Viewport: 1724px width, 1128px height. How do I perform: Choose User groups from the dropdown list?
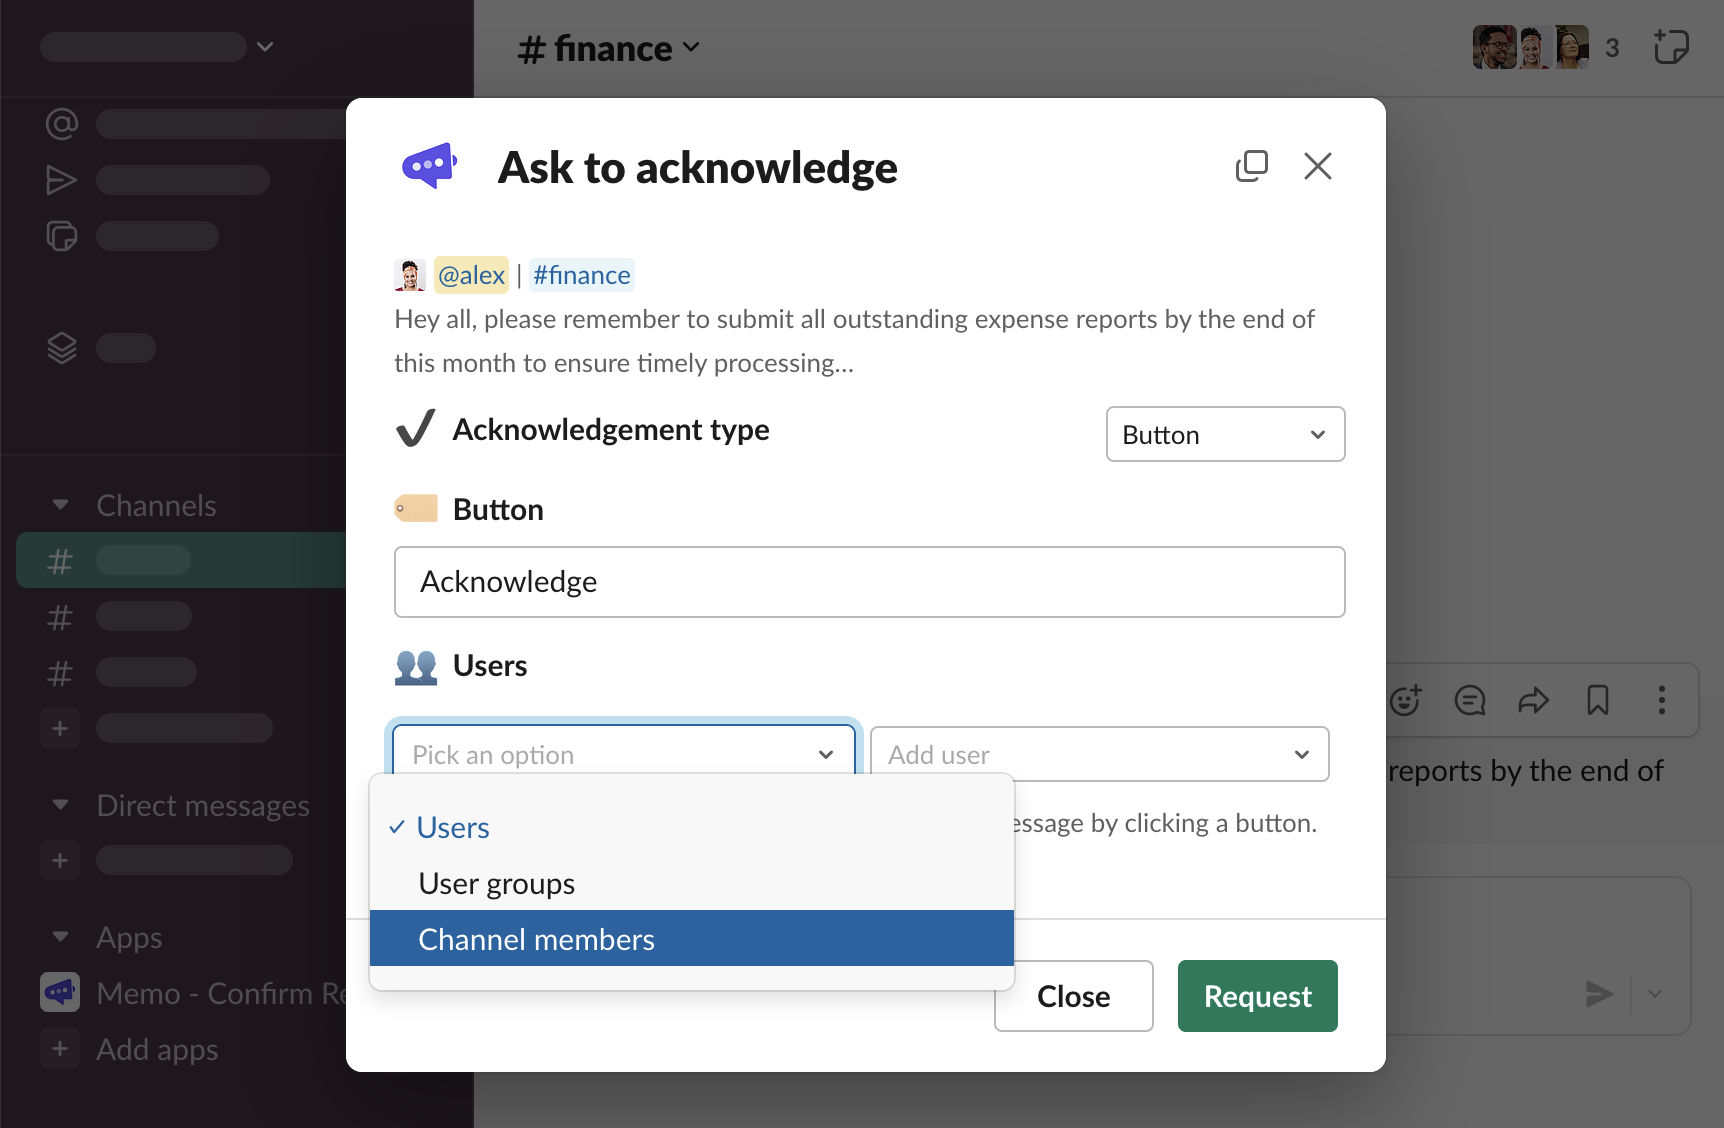point(496,884)
